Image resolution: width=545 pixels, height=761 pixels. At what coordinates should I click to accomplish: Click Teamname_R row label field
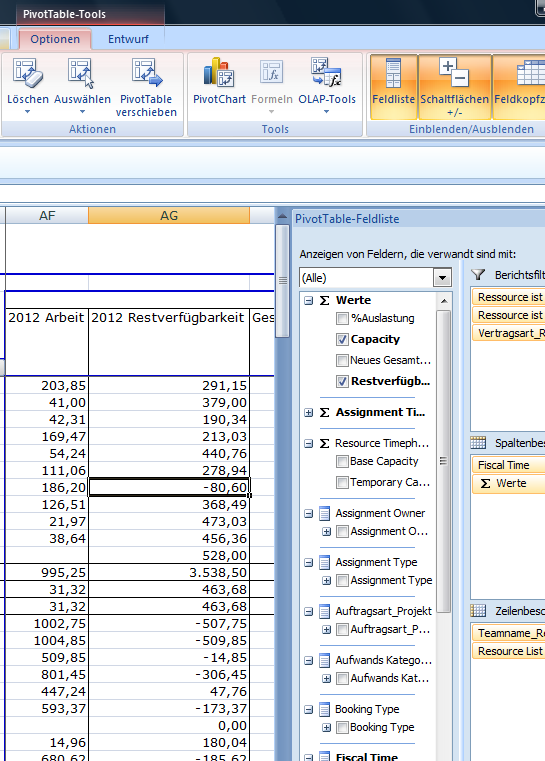[508, 633]
